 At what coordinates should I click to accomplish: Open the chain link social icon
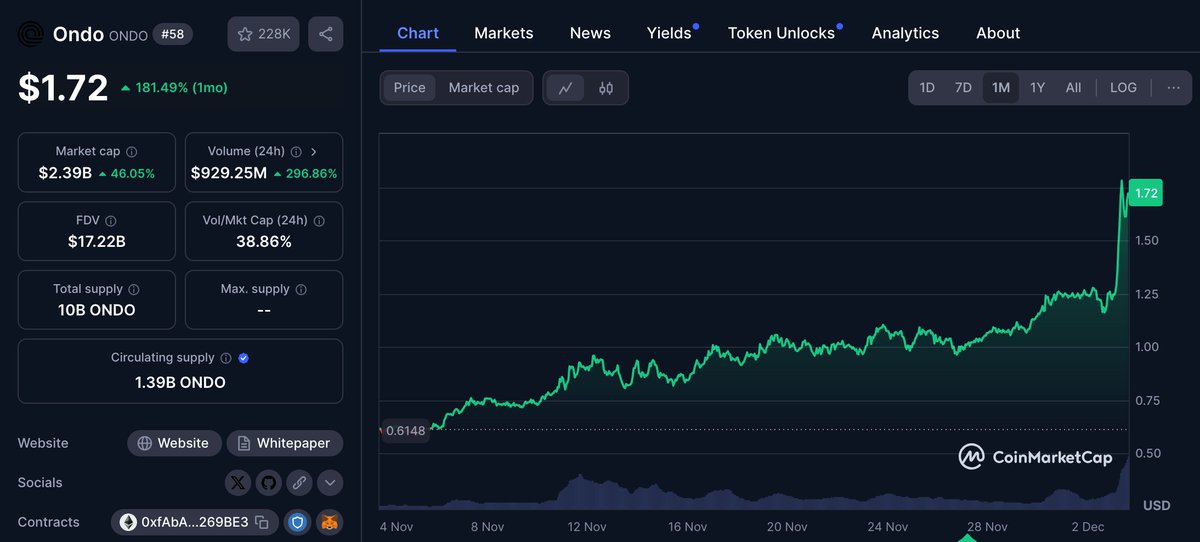299,483
